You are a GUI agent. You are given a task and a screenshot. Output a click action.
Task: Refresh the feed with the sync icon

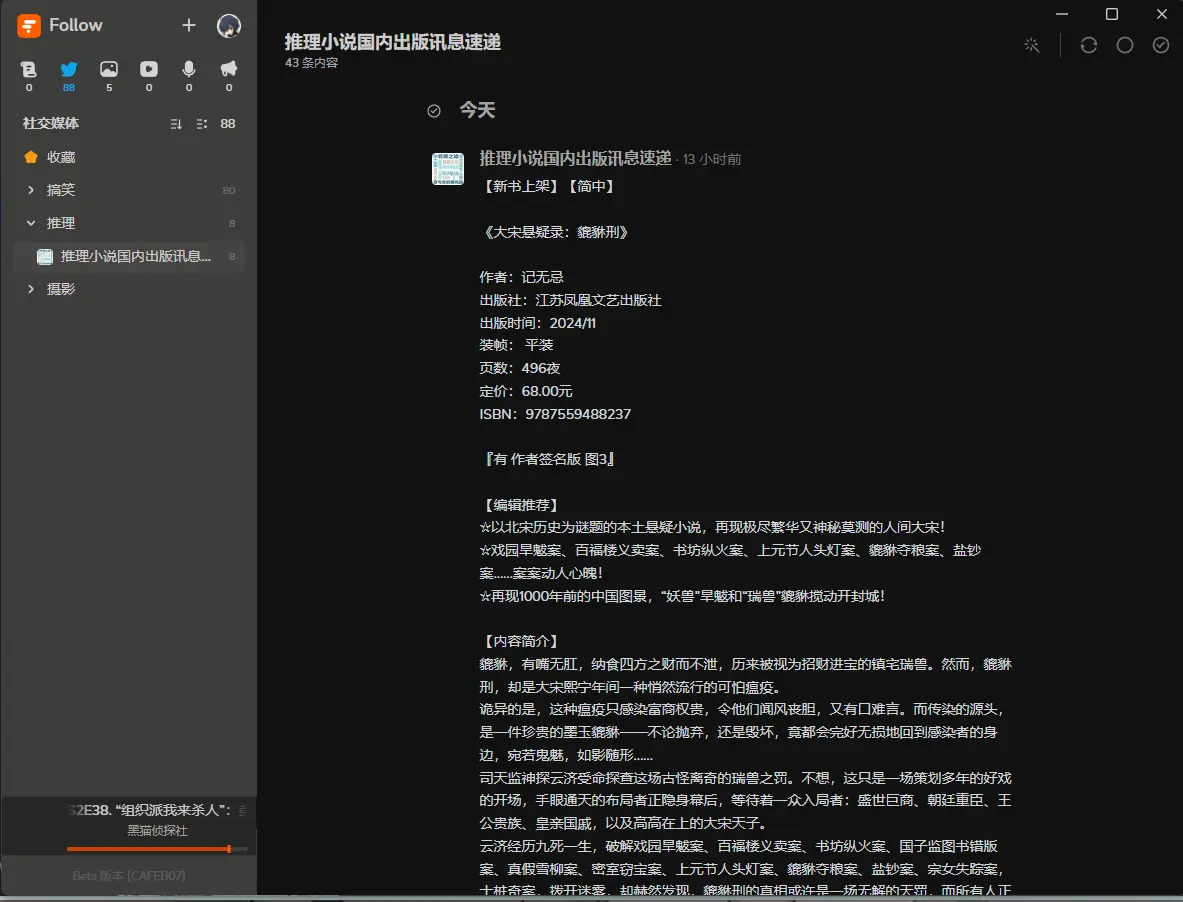(1088, 45)
